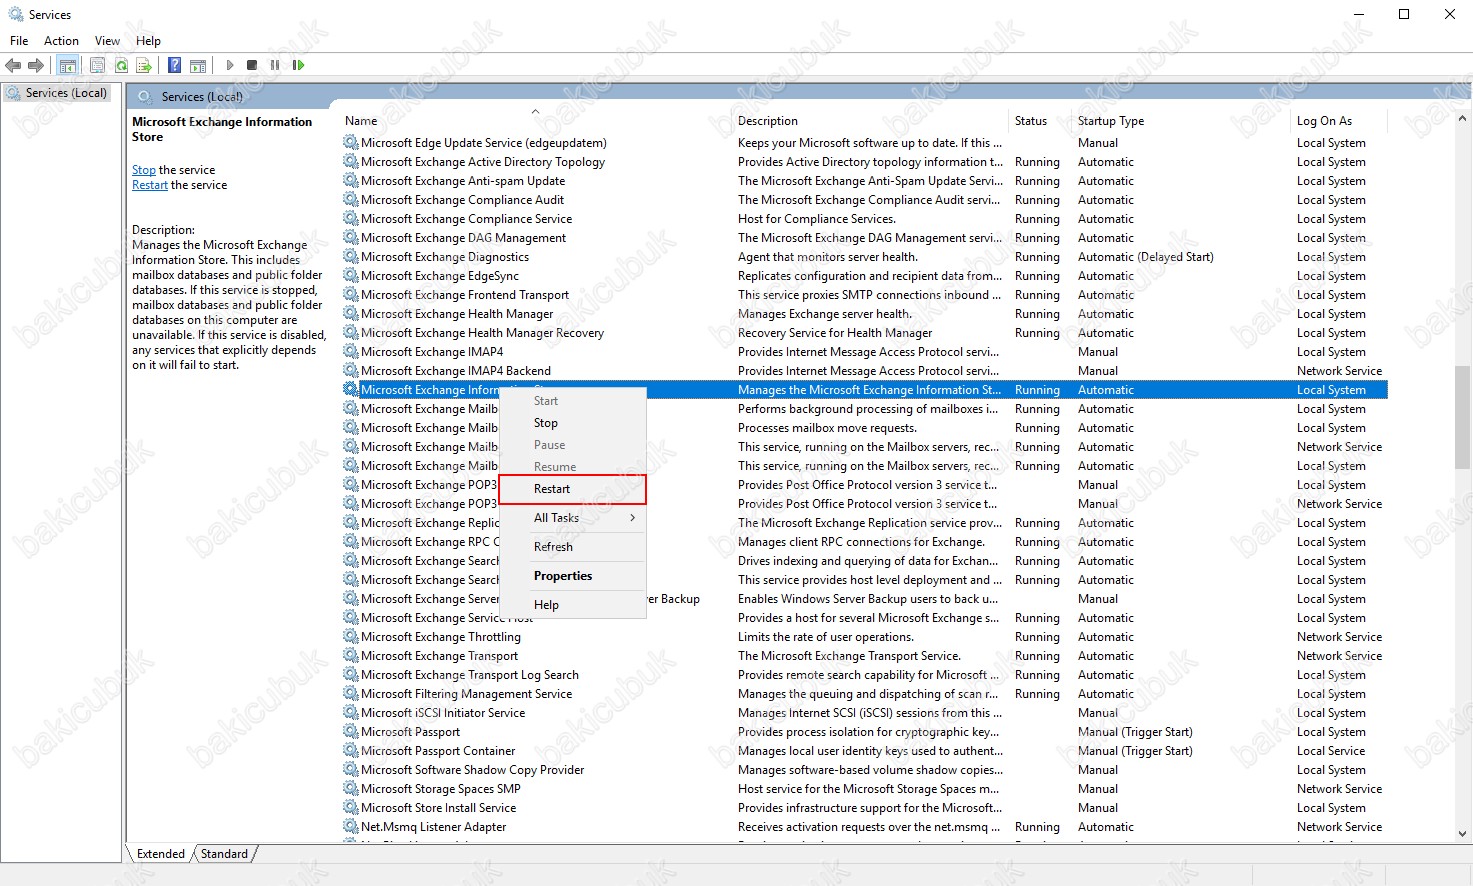Open the File menu
Viewport: 1473px width, 886px height.
[x=19, y=41]
